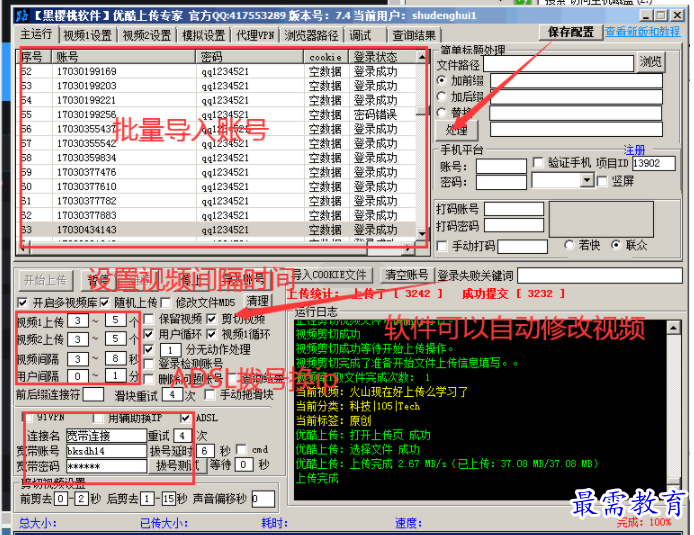Toggle the ADSL checkbox
This screenshot has width=694, height=535.
(185, 418)
